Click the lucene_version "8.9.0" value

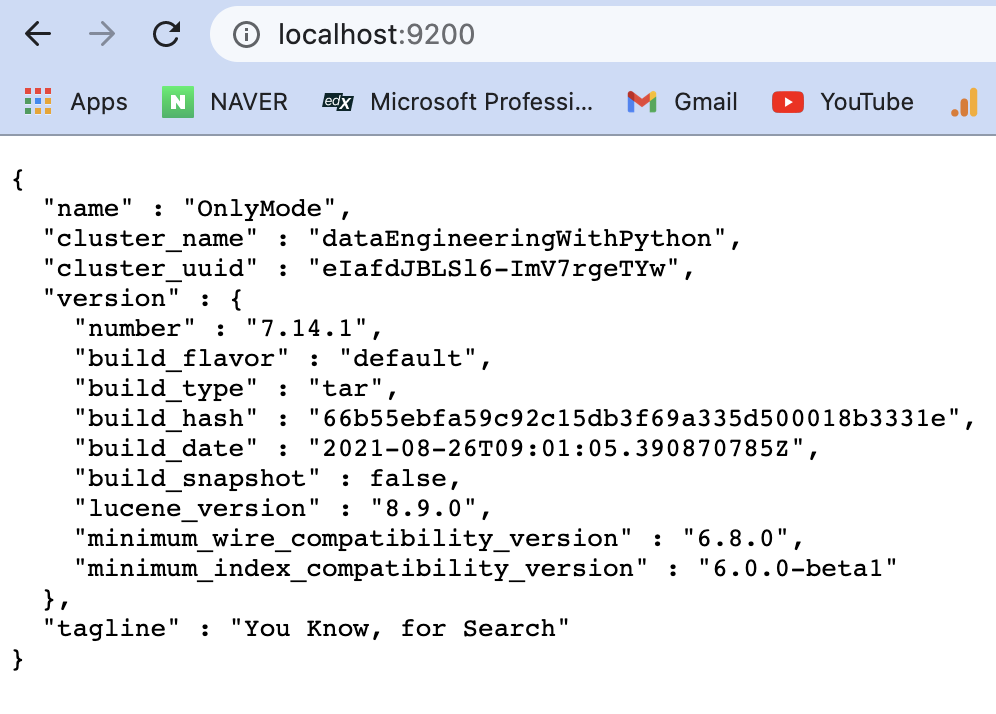pyautogui.click(x=423, y=508)
